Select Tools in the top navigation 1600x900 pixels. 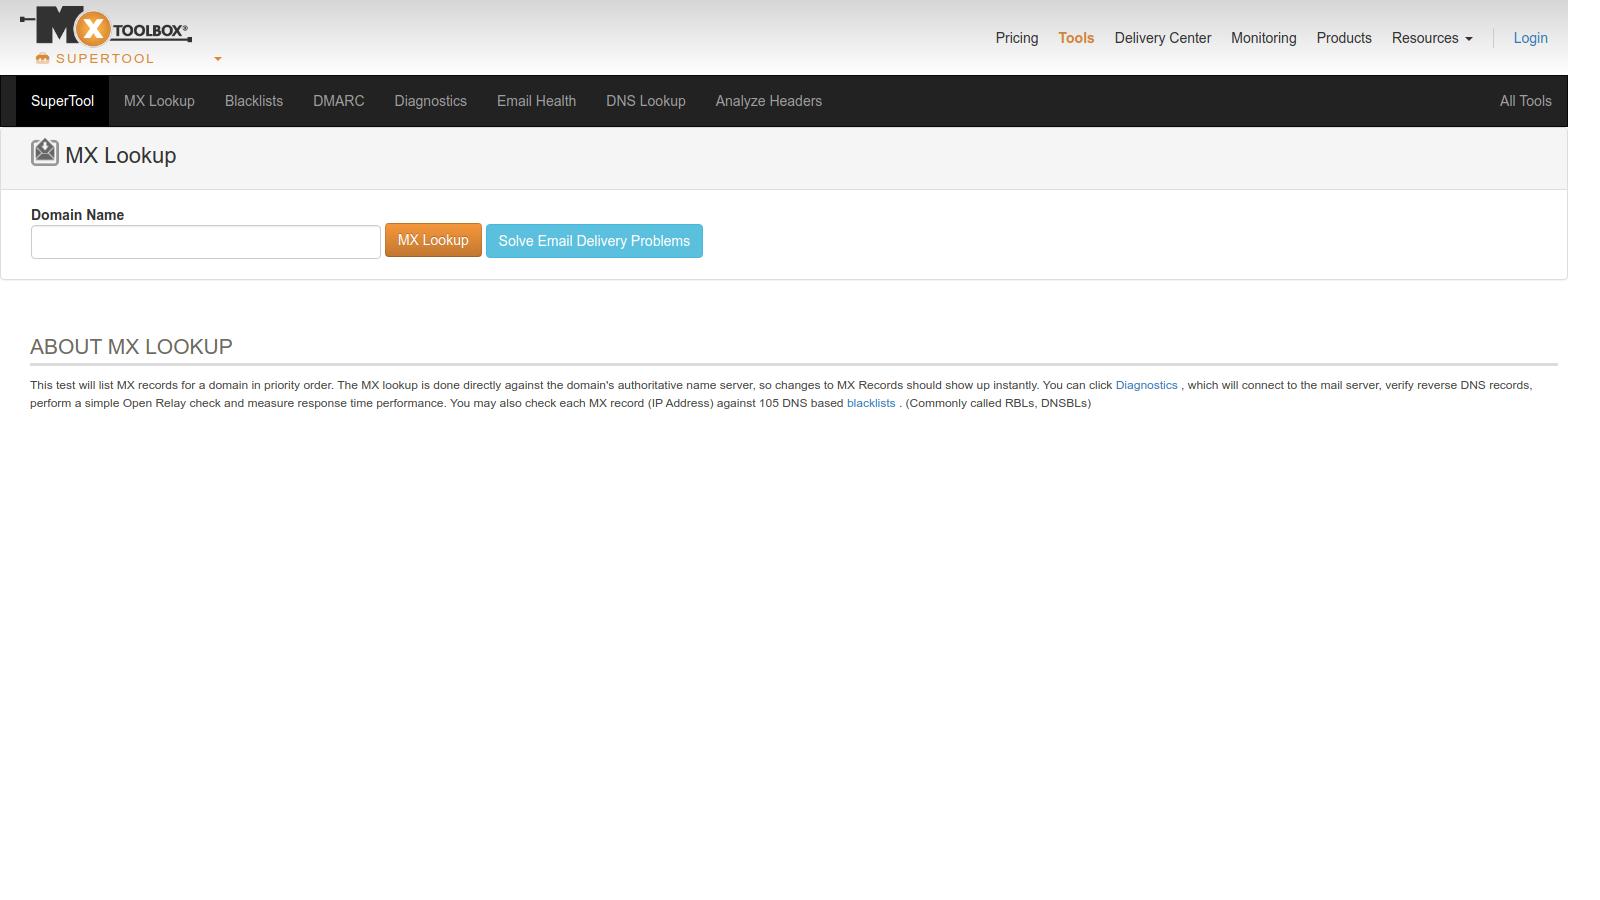click(1076, 38)
